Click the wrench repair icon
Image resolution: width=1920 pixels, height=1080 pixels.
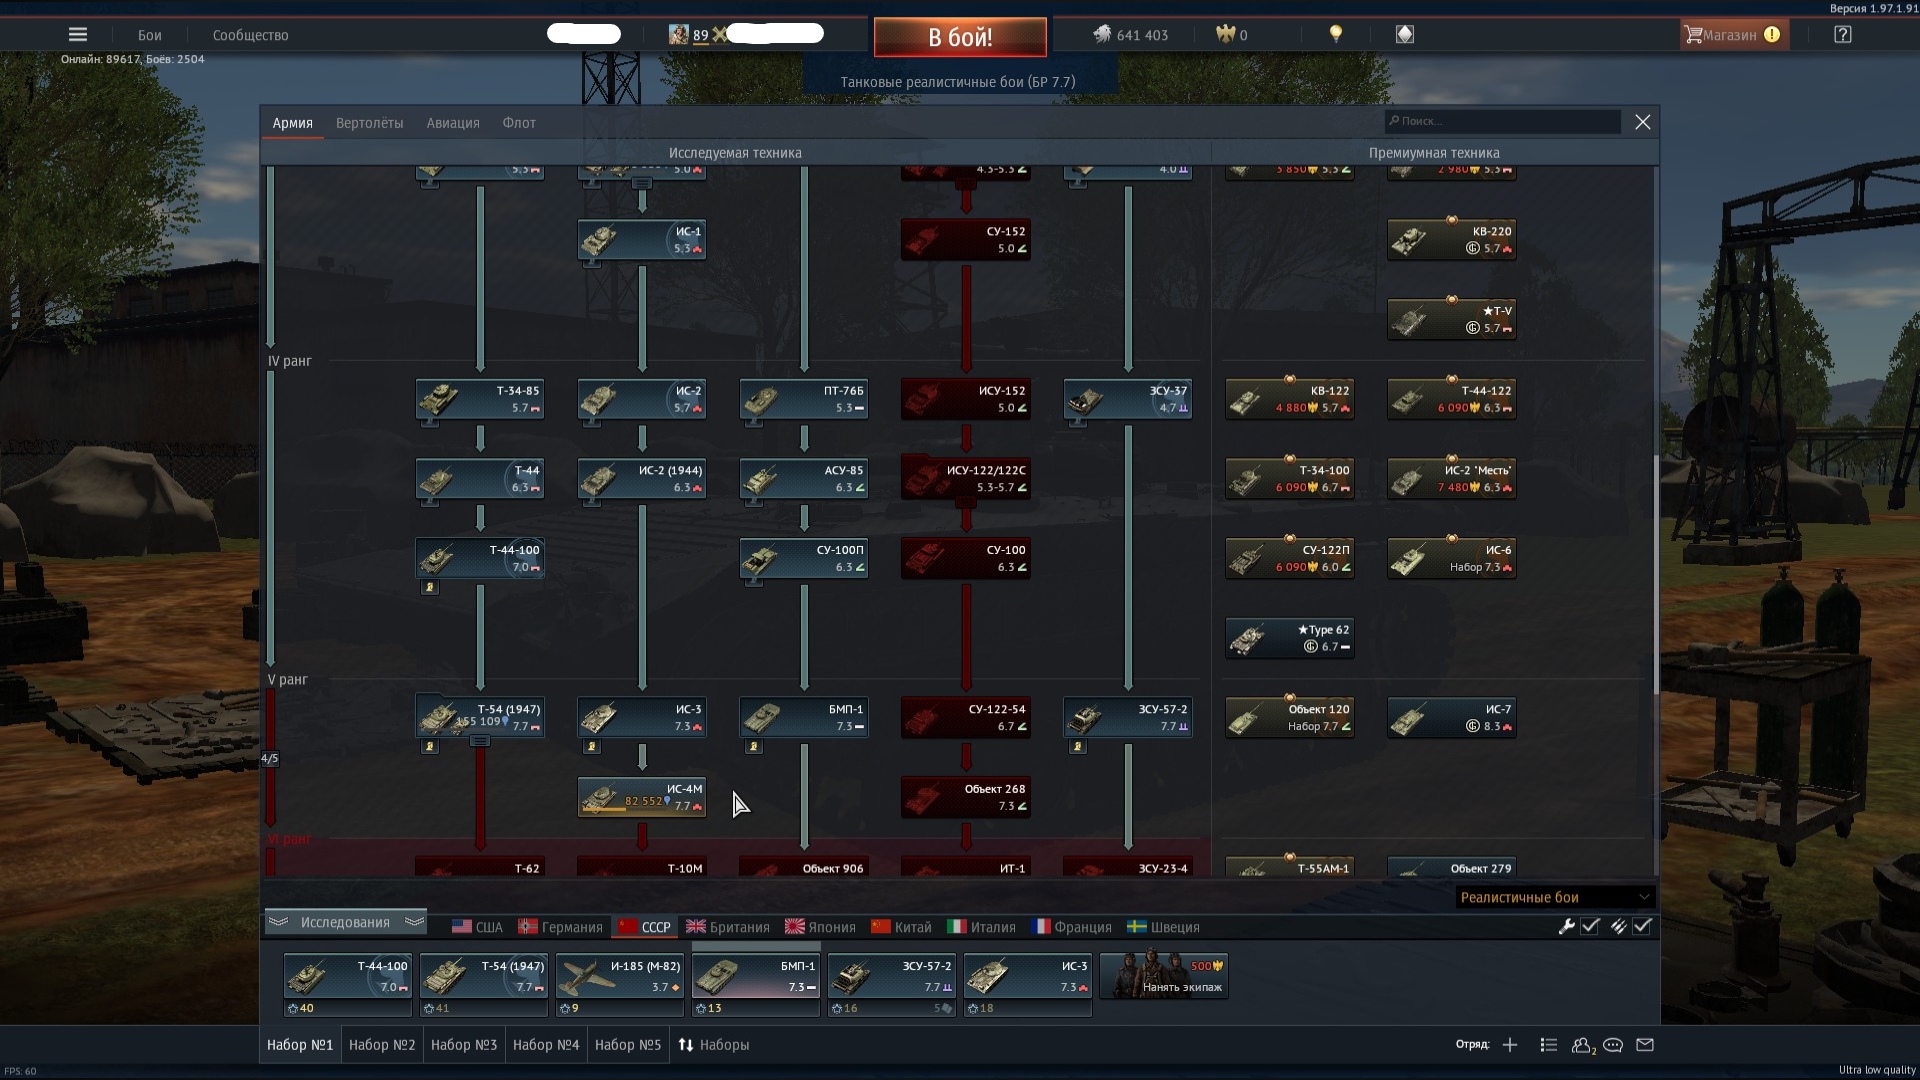[1567, 927]
